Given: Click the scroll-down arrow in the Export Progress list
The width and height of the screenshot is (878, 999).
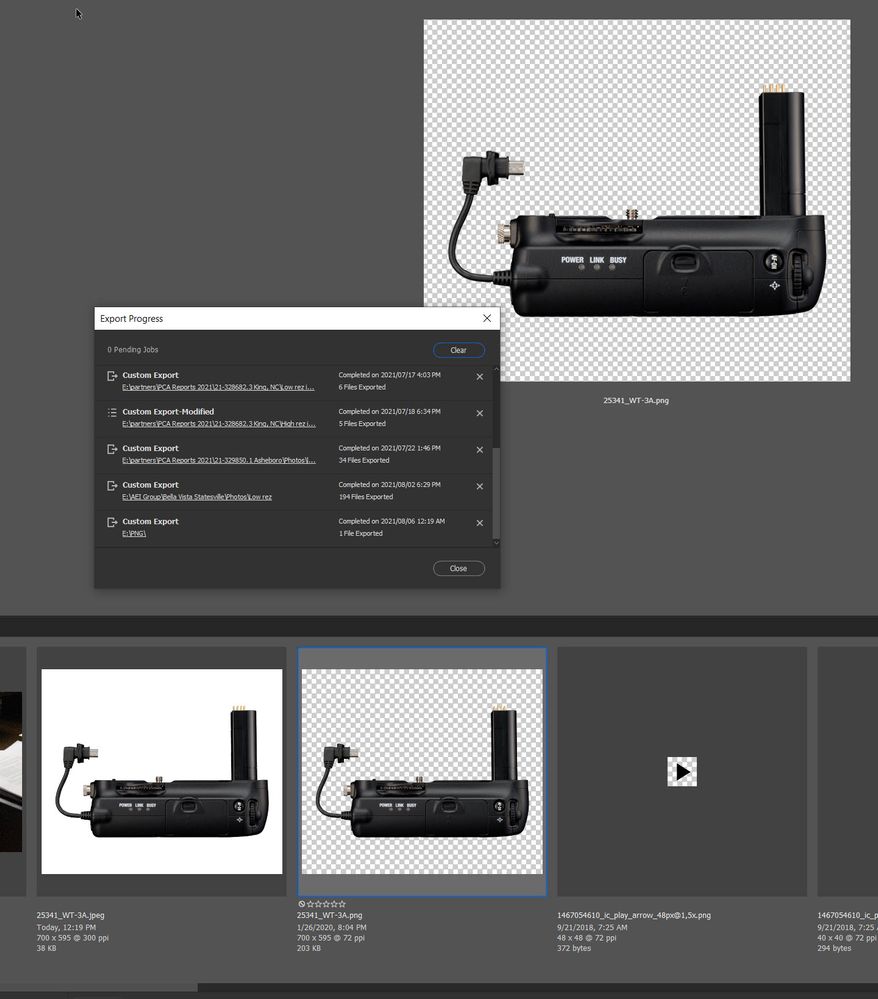Looking at the screenshot, I should pyautogui.click(x=496, y=543).
